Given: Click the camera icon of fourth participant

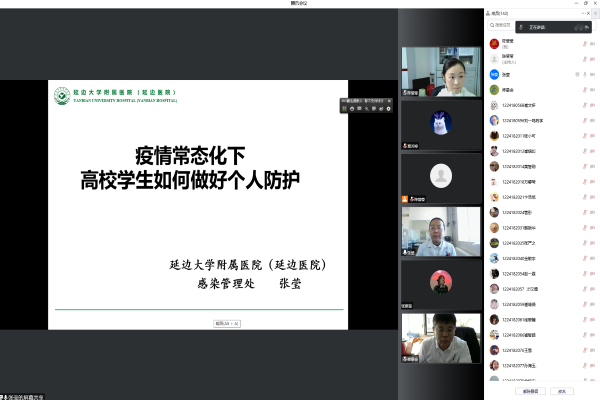Looking at the screenshot, I should pyautogui.click(x=591, y=89).
